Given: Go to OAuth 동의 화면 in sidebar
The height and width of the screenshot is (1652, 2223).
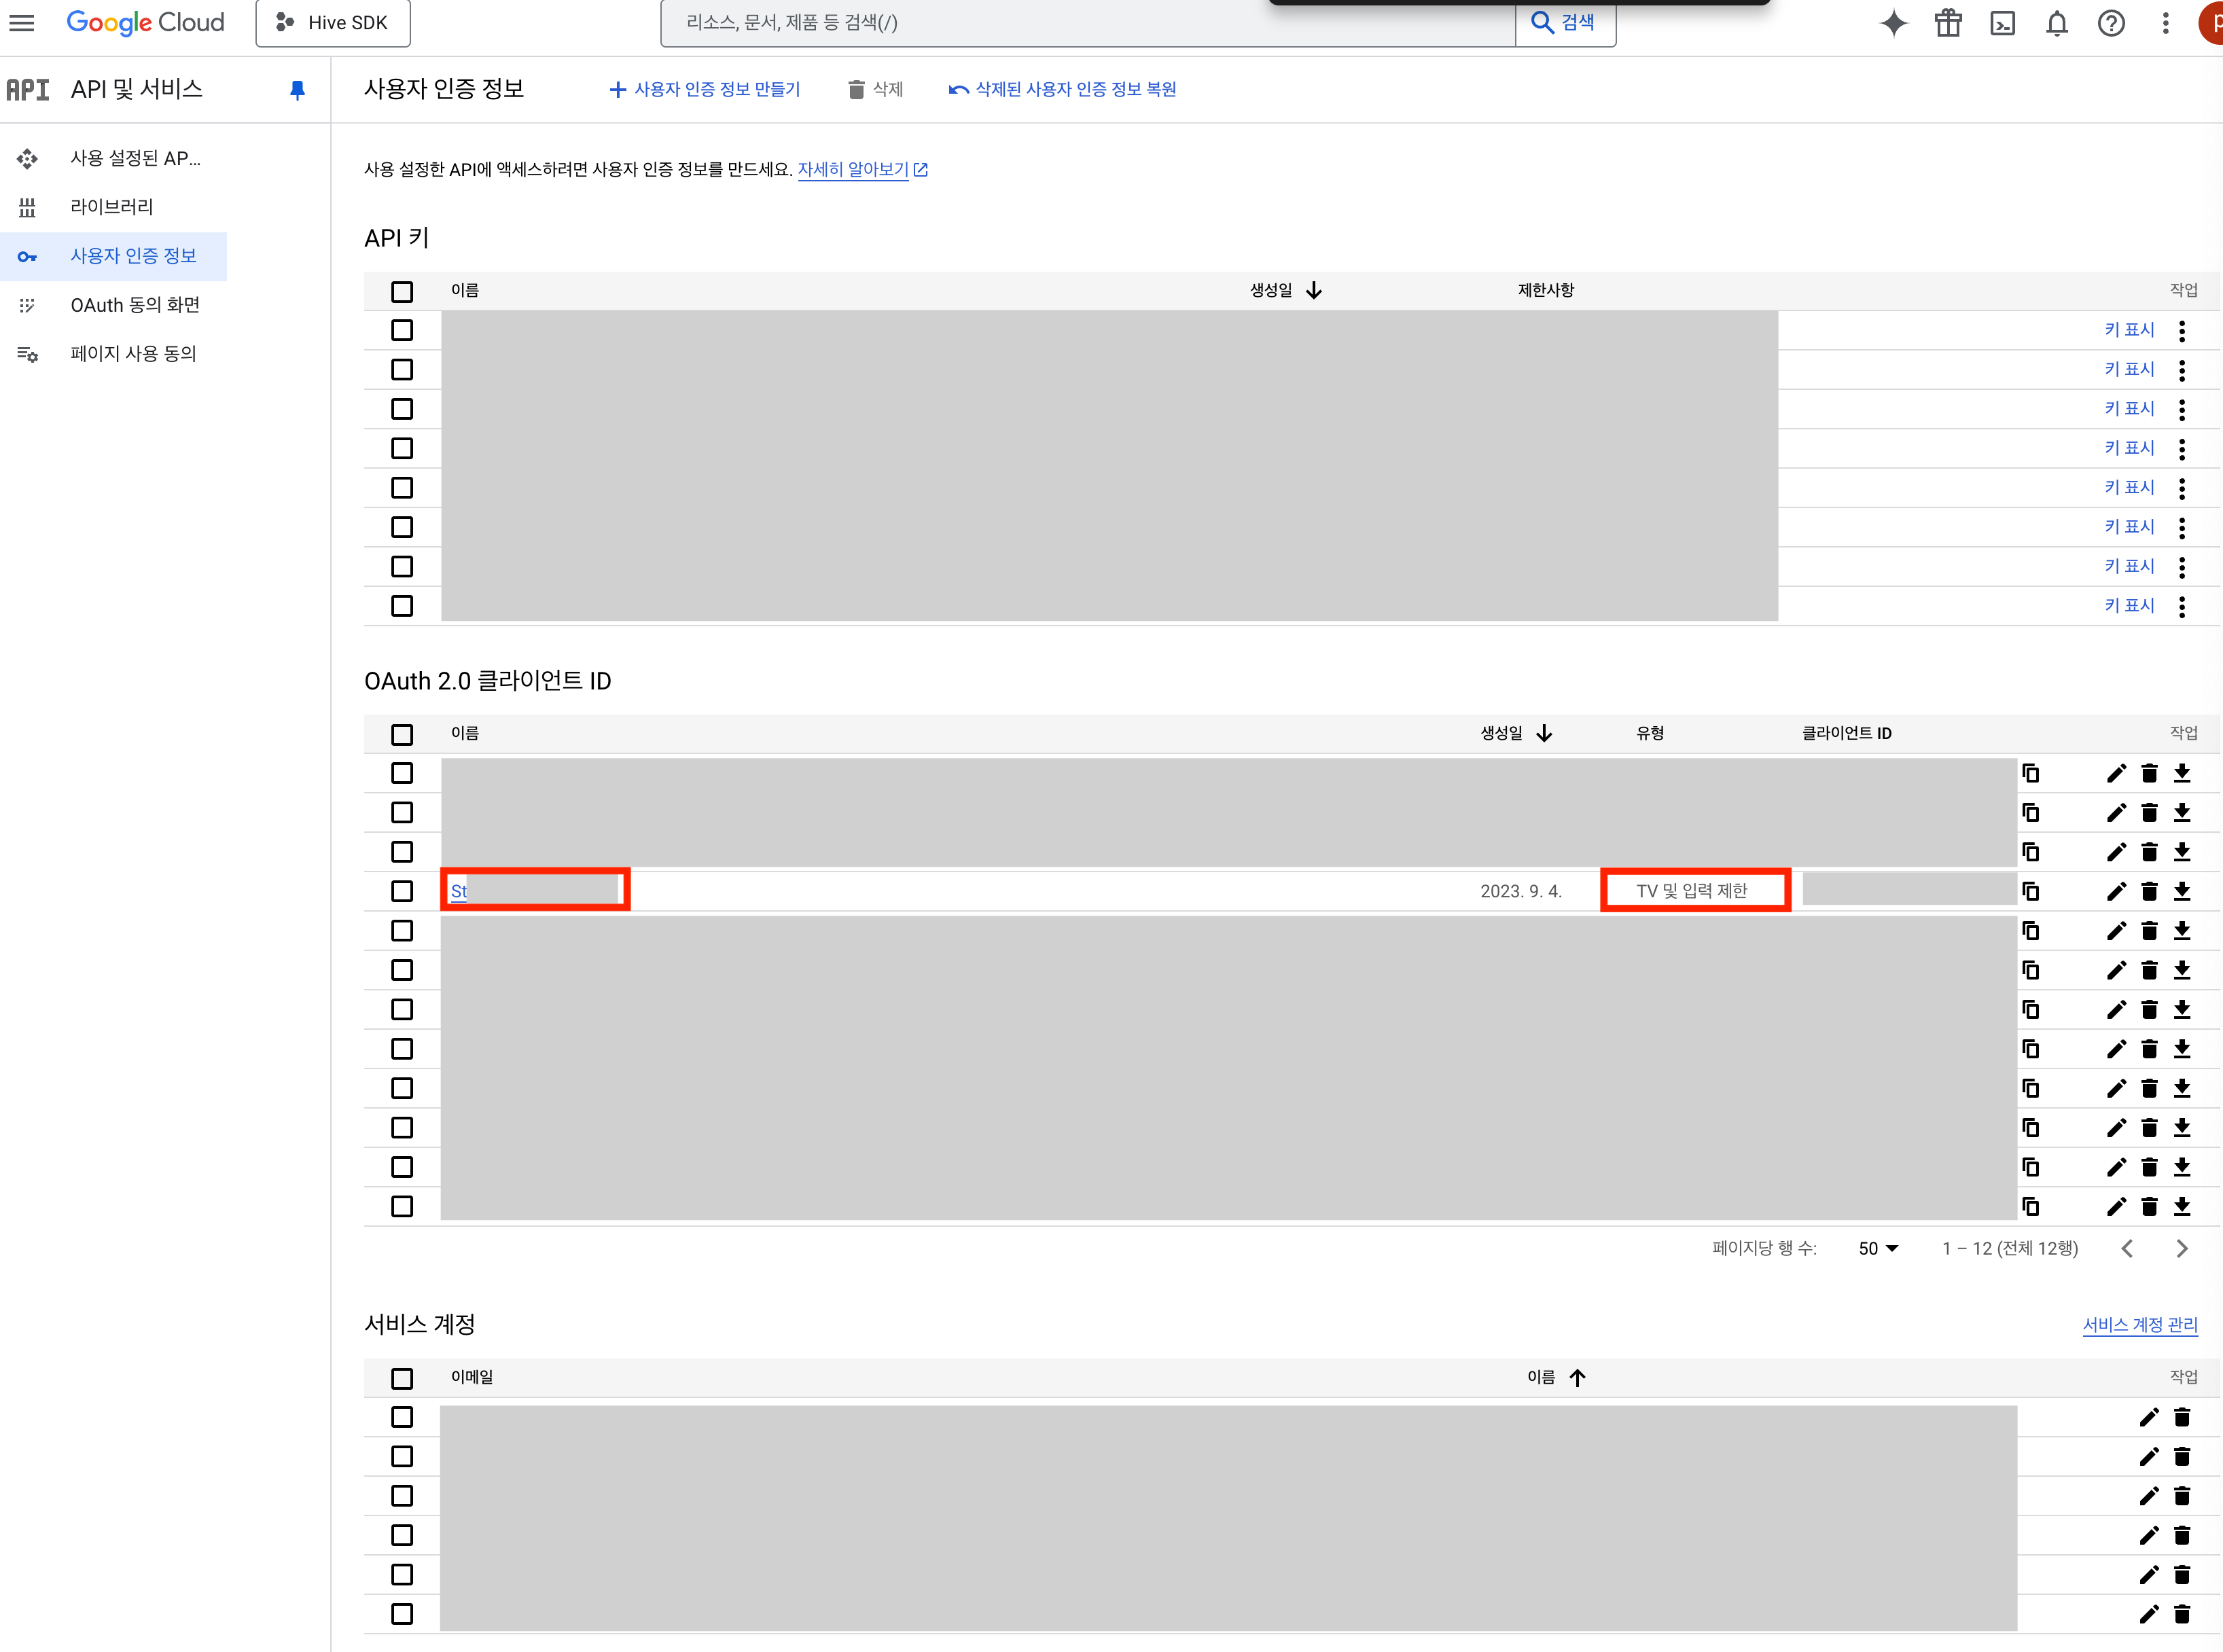Looking at the screenshot, I should [x=135, y=305].
